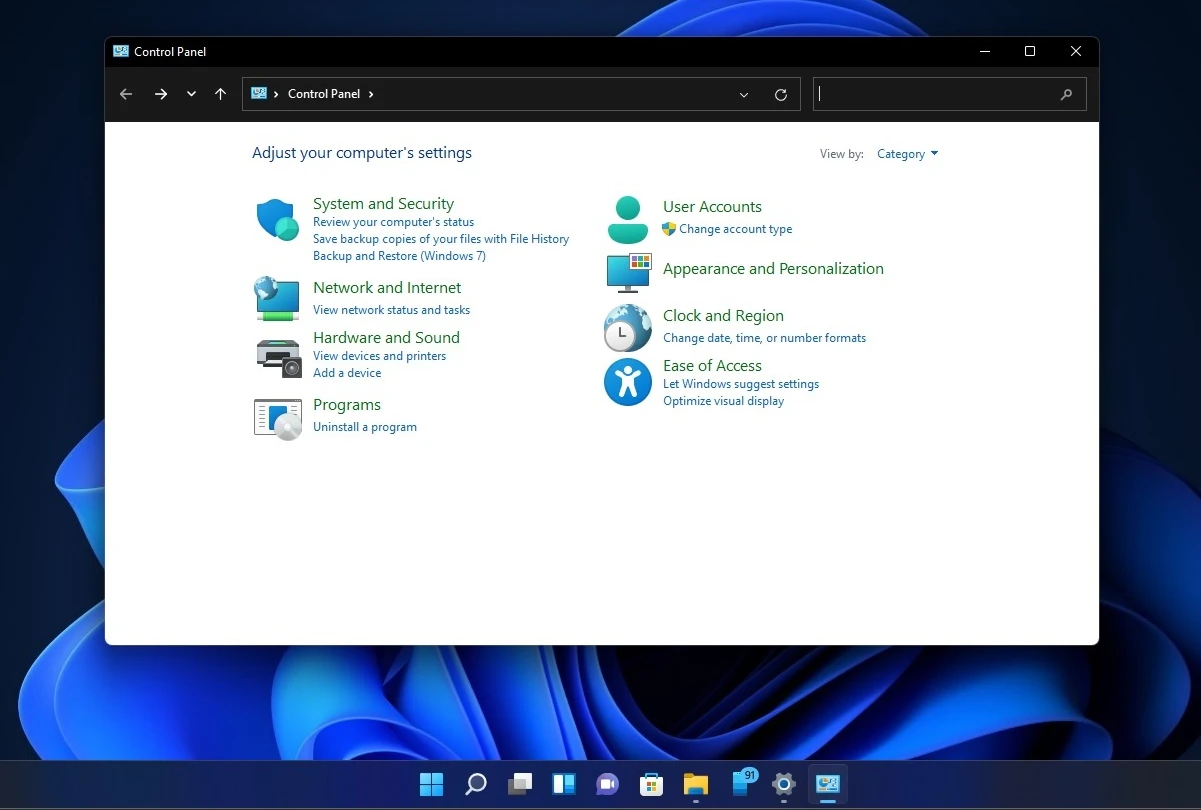Launch Microsoft Store from the taskbar

click(652, 784)
